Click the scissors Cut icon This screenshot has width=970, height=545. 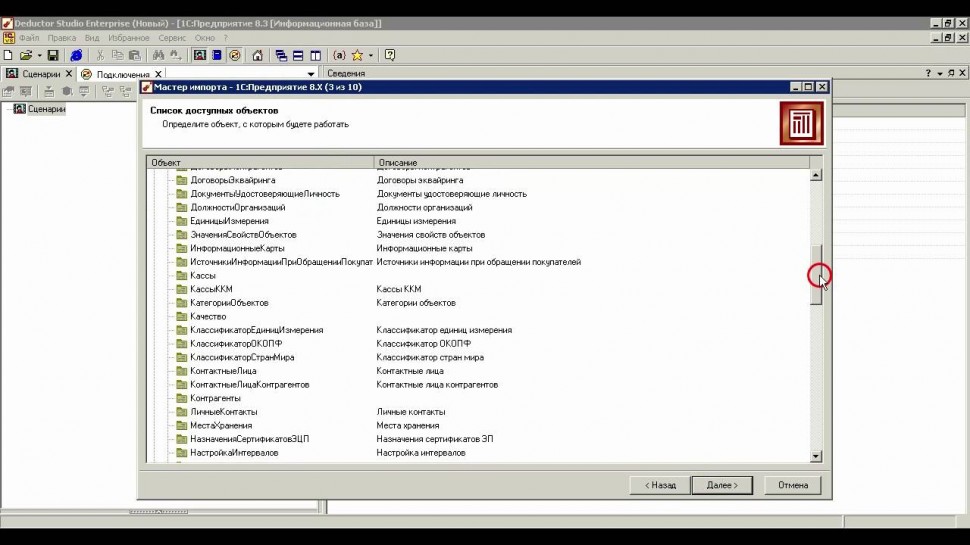[100, 55]
